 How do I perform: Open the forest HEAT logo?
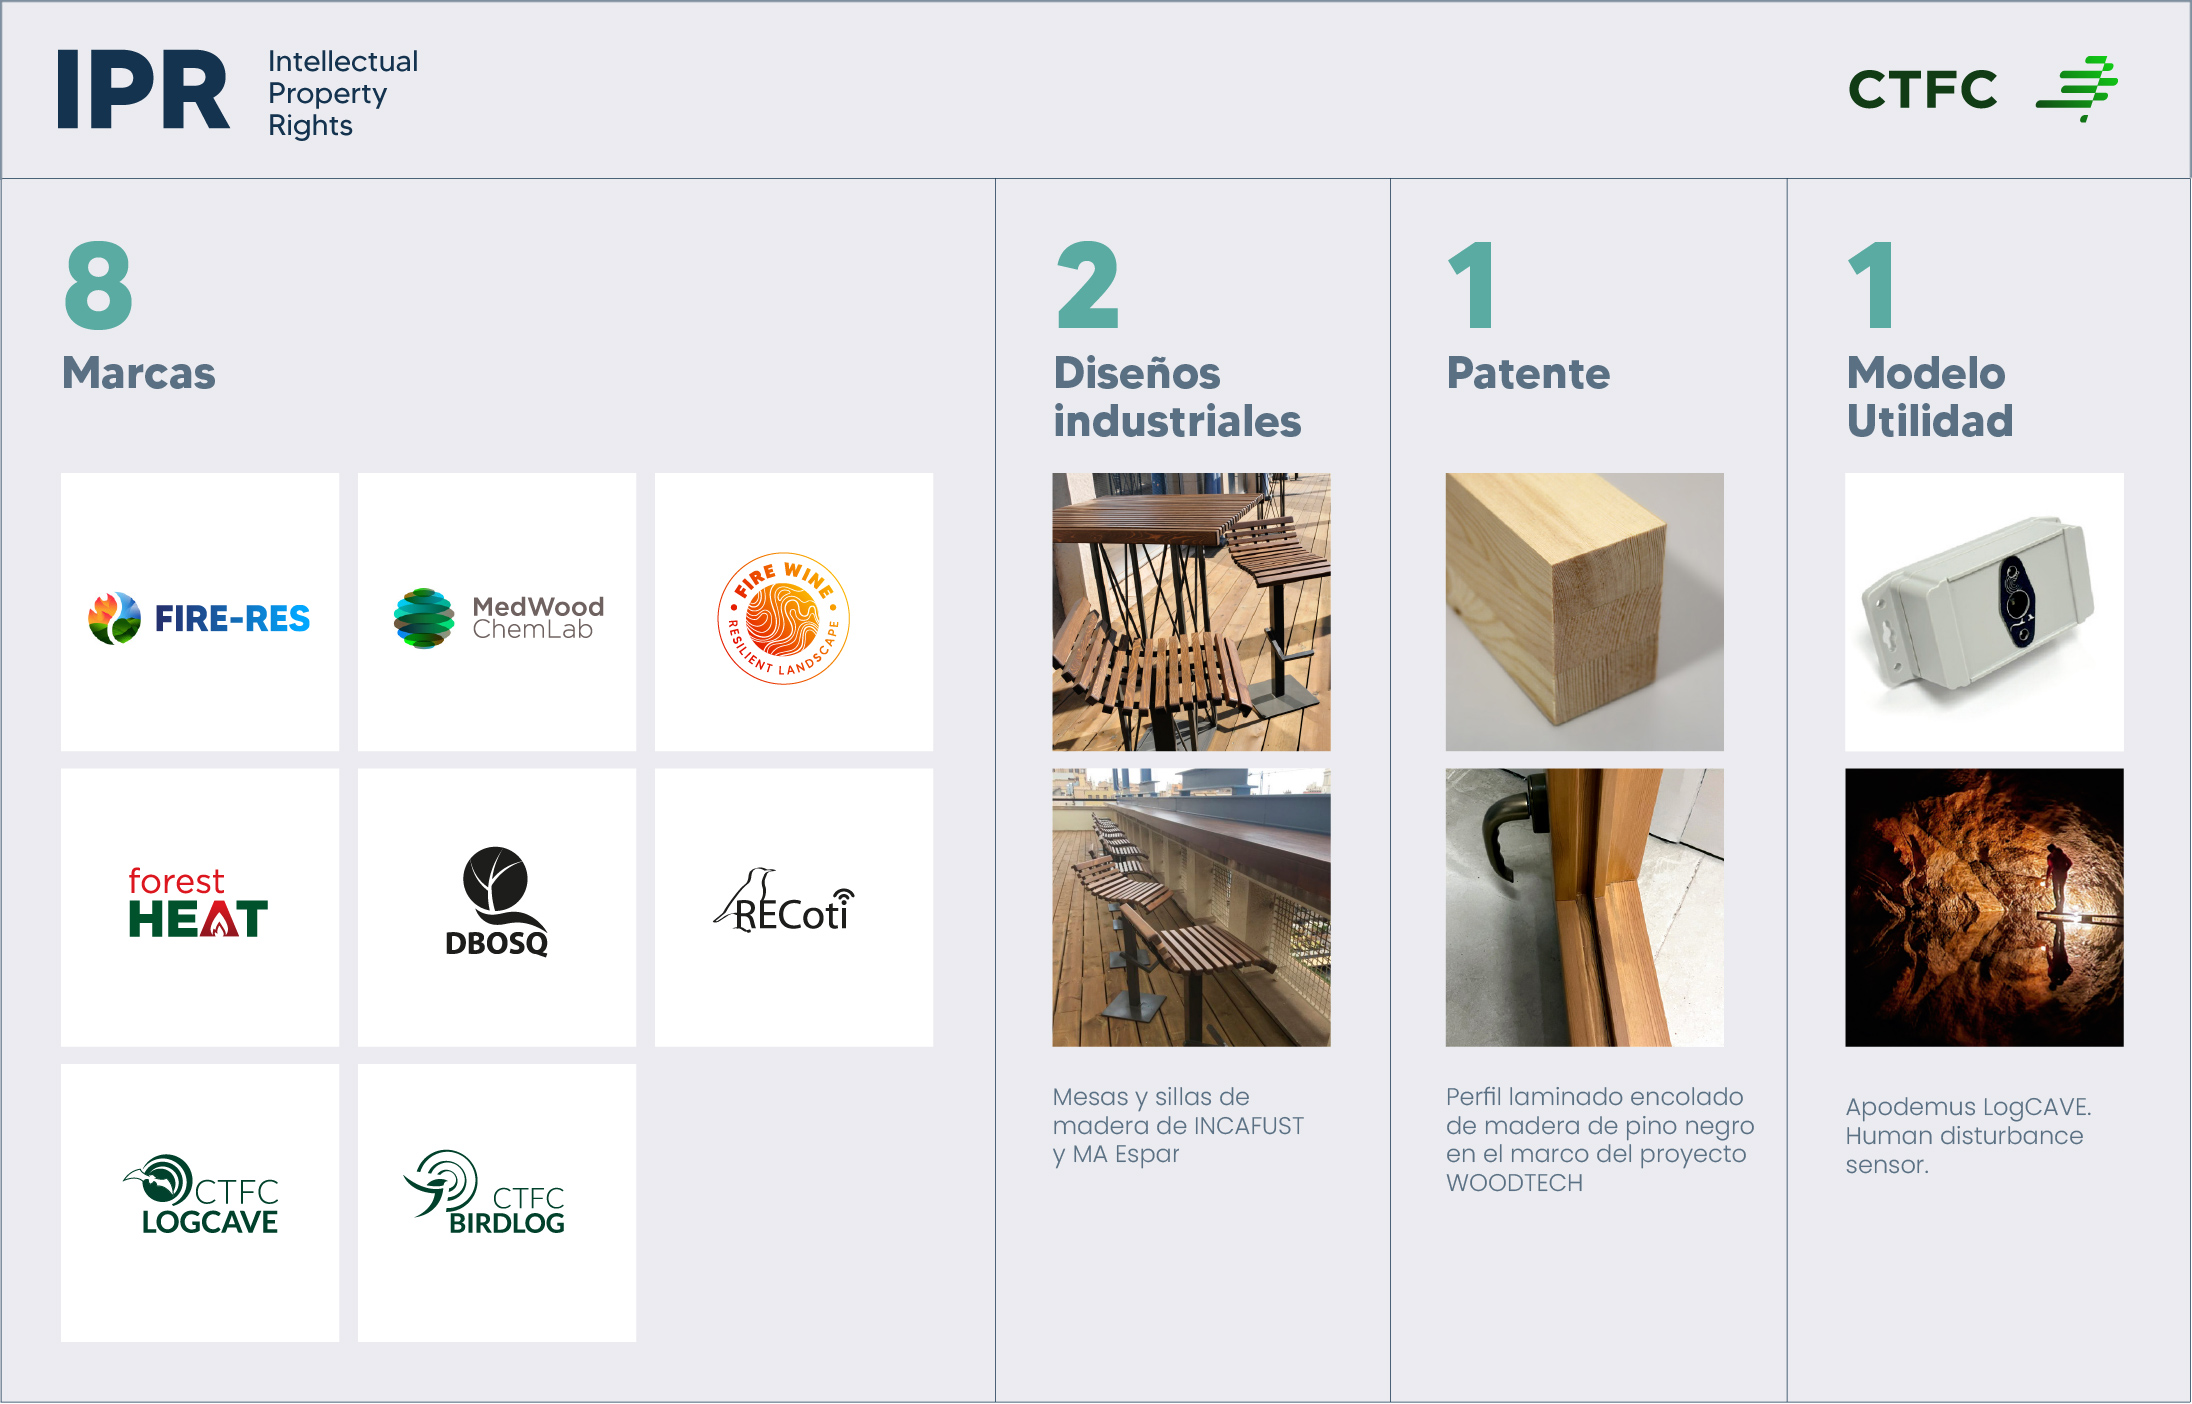(x=199, y=903)
